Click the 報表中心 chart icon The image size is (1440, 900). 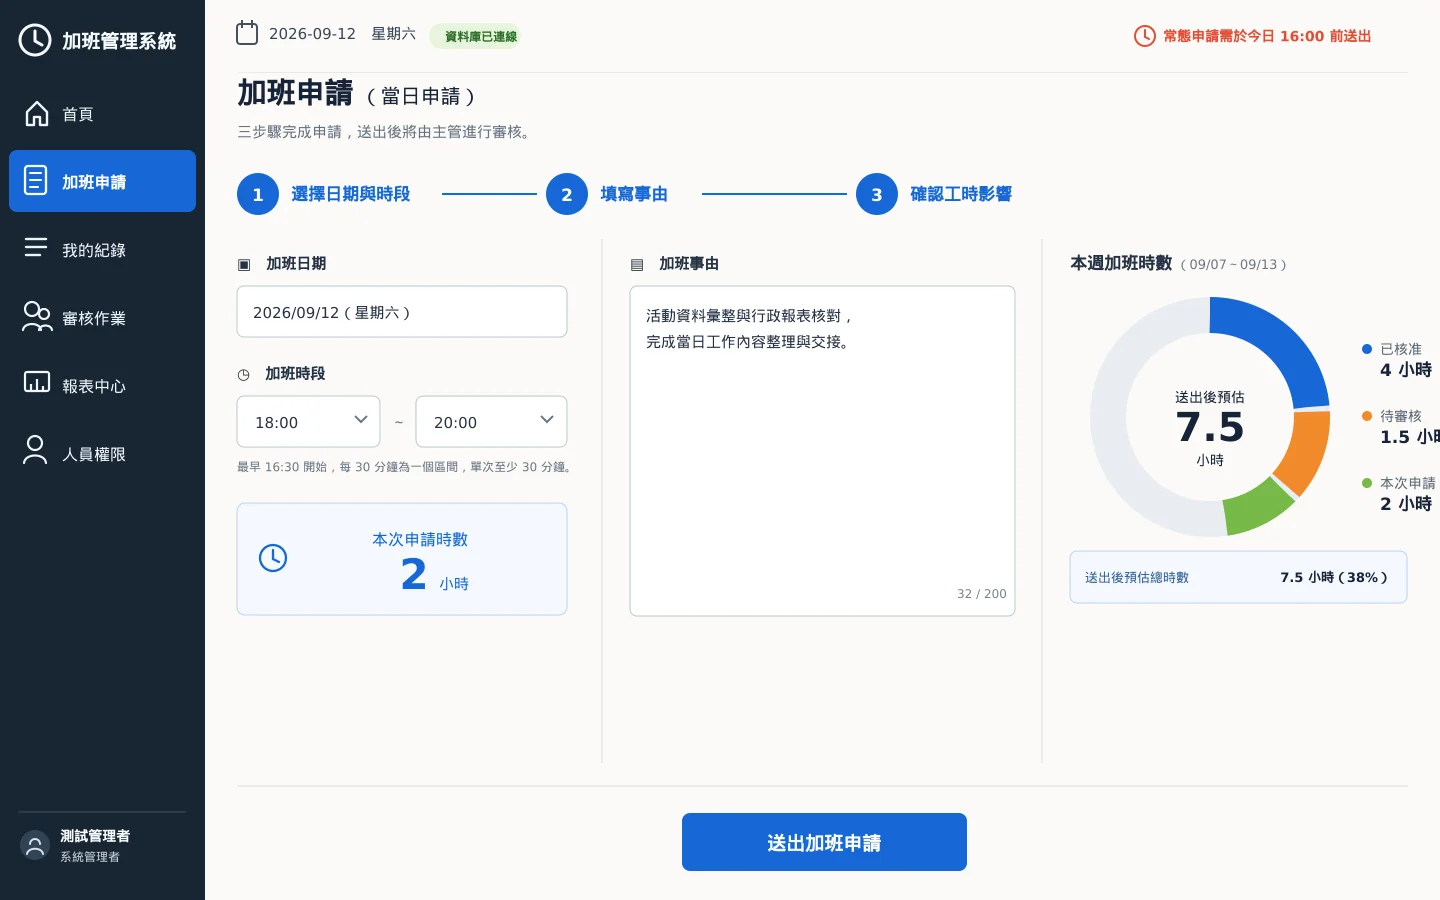coord(36,383)
